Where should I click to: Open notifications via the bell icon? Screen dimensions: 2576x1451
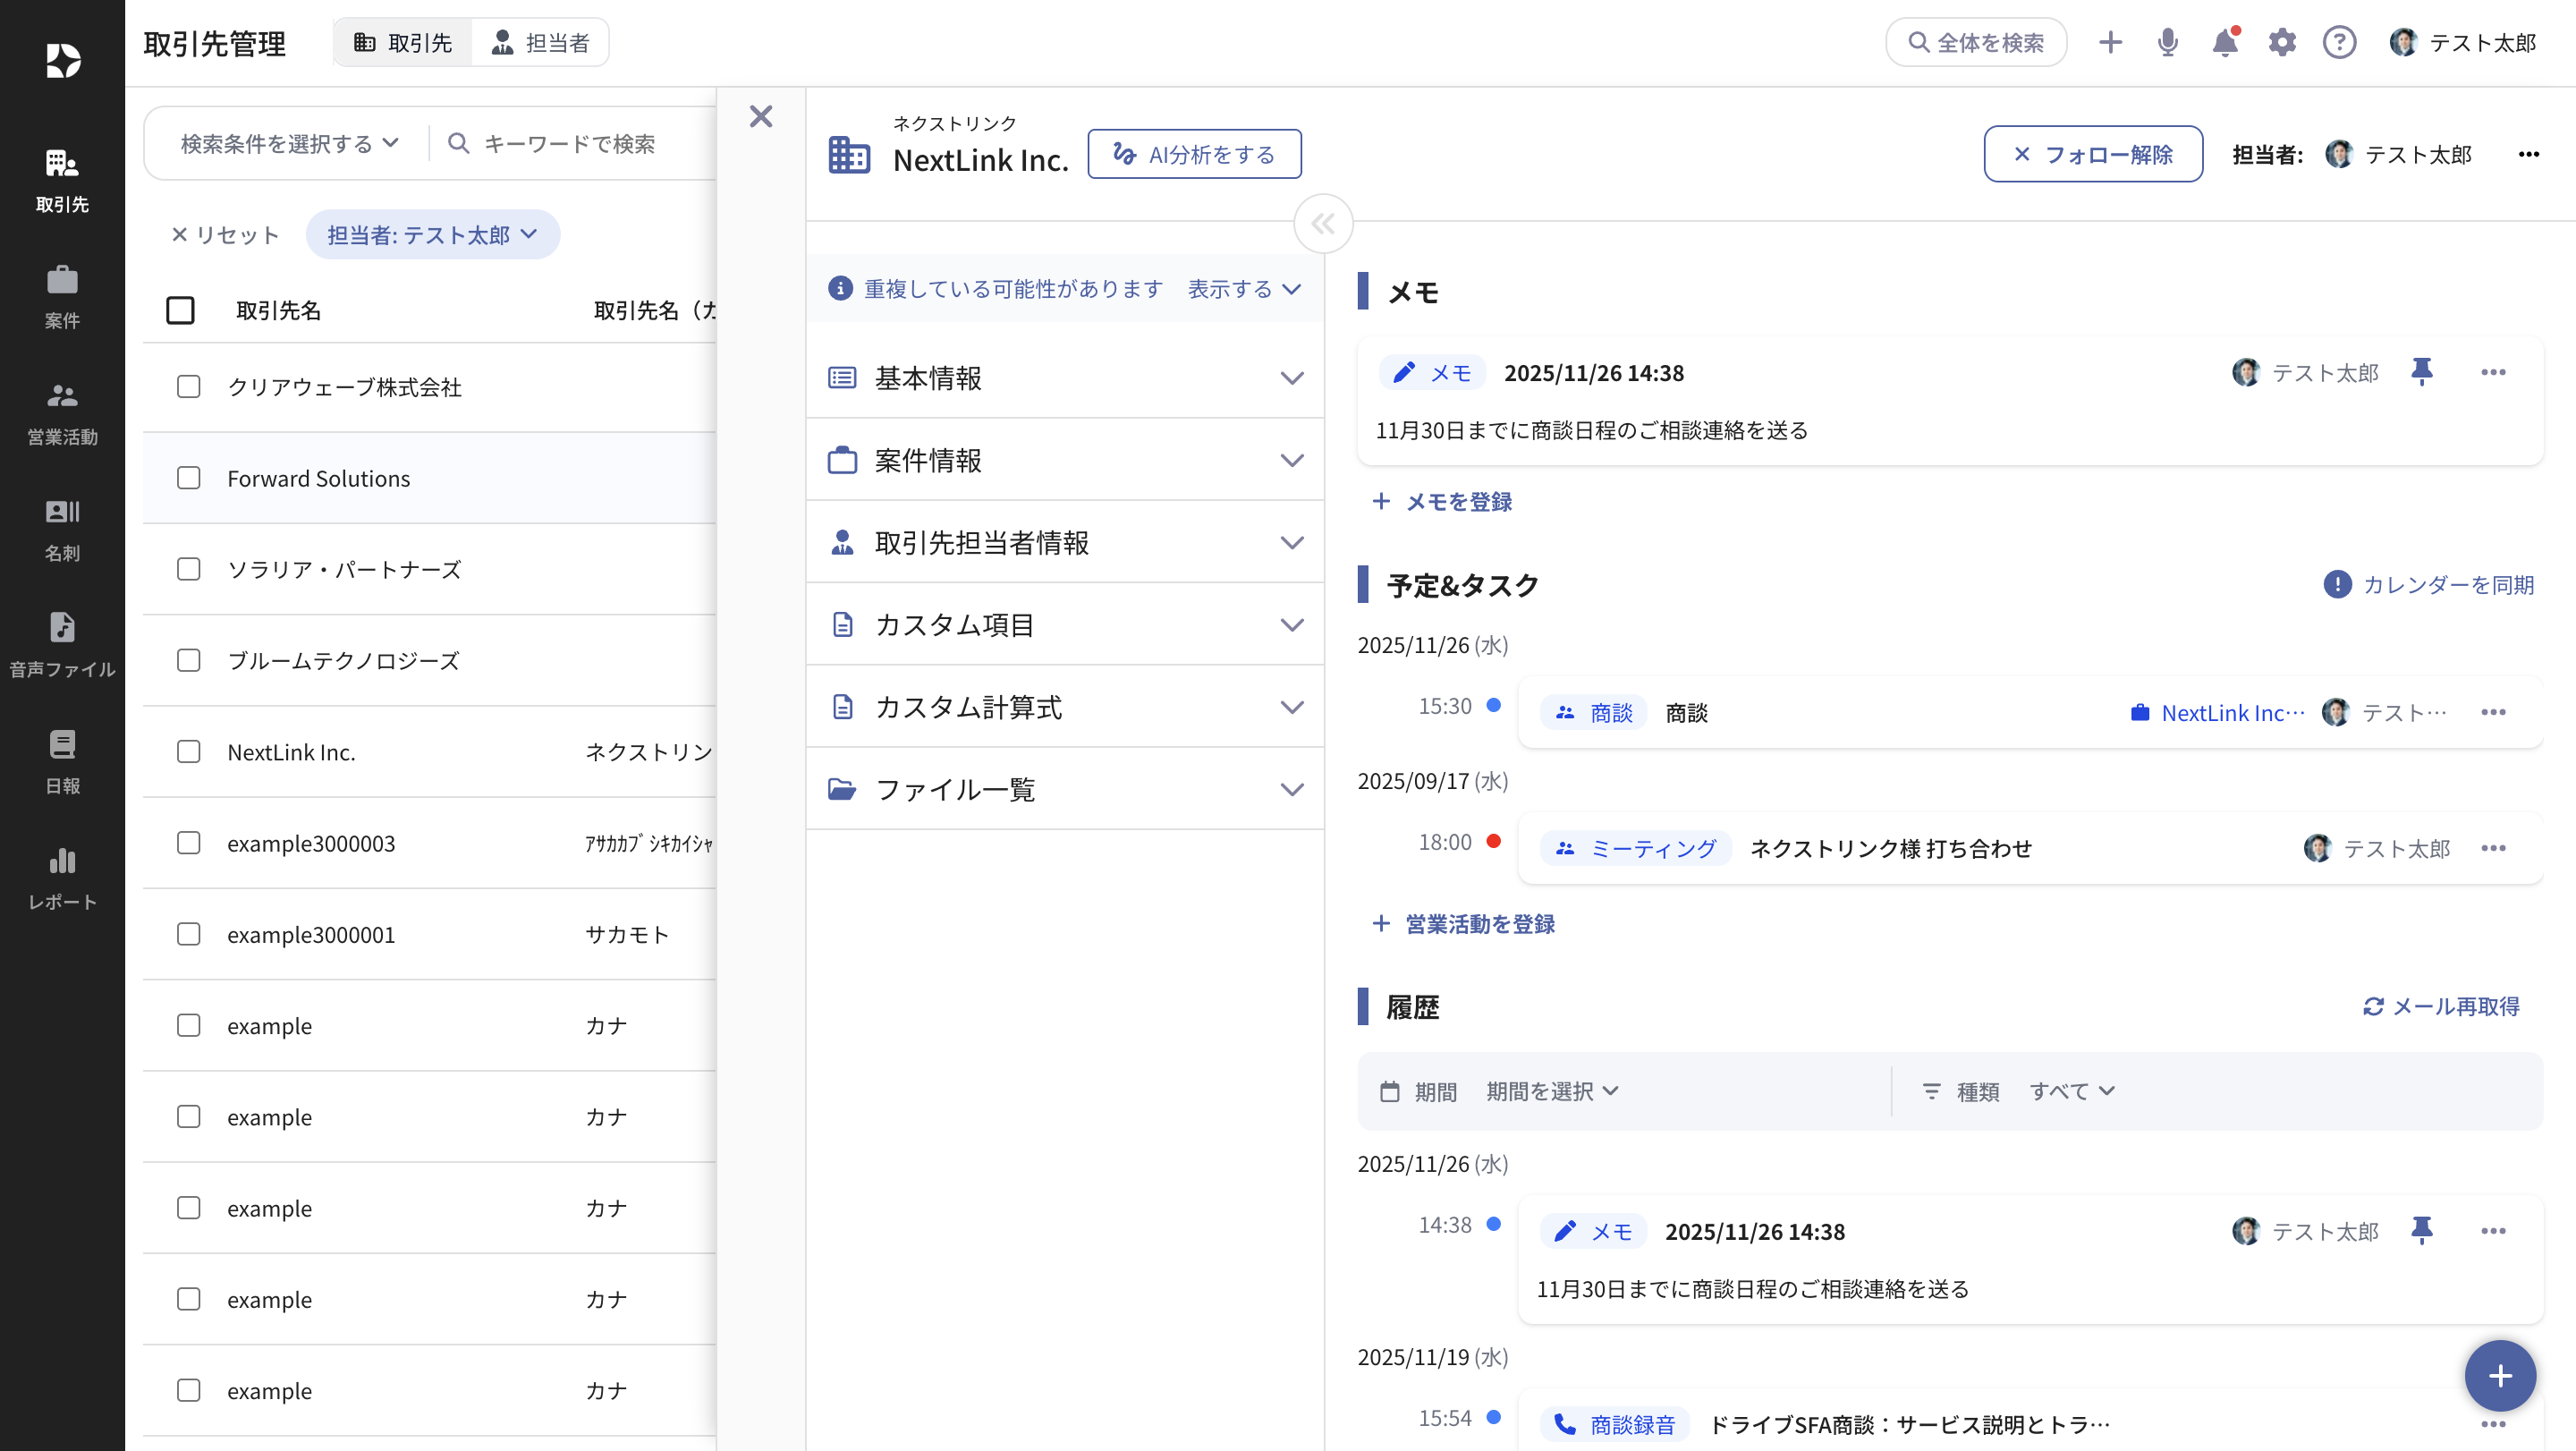coord(2224,42)
